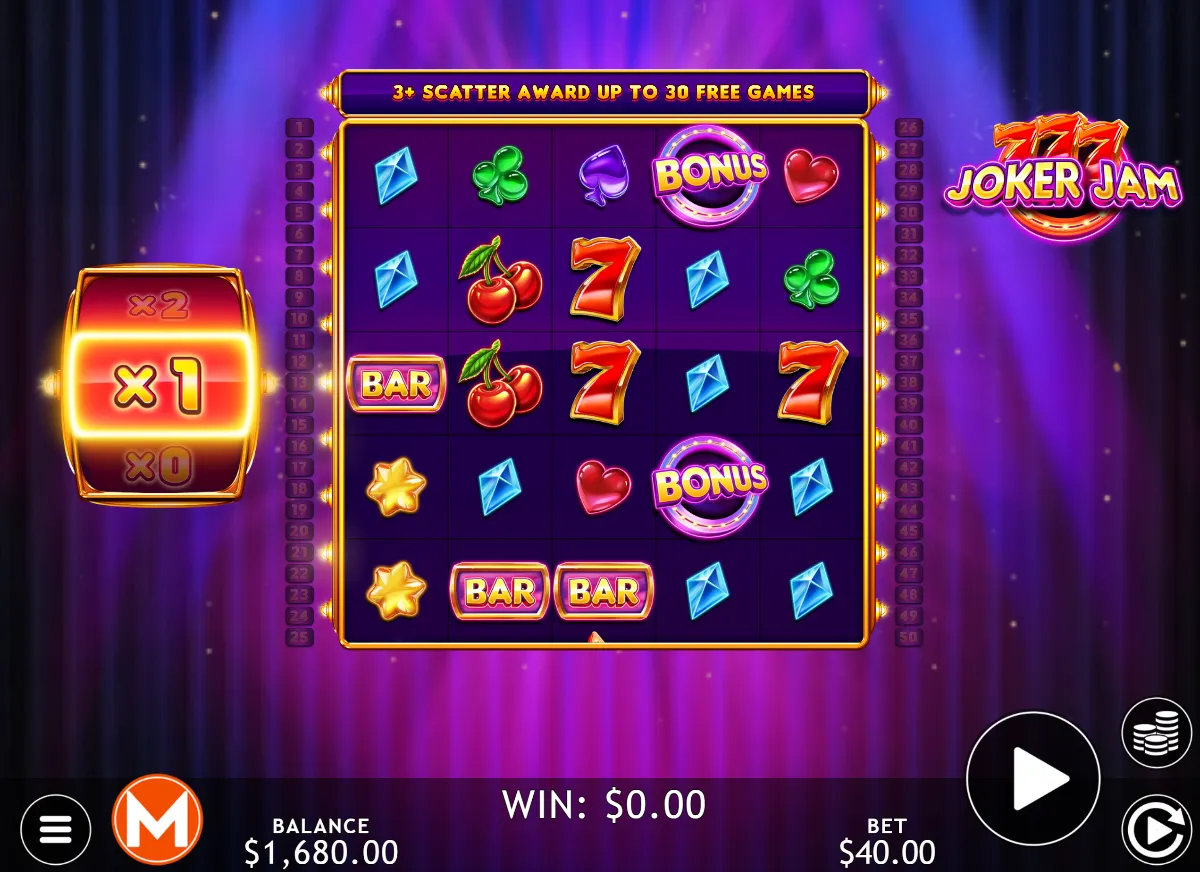Image resolution: width=1200 pixels, height=872 pixels.
Task: Click the purple spade symbol
Action: click(604, 176)
